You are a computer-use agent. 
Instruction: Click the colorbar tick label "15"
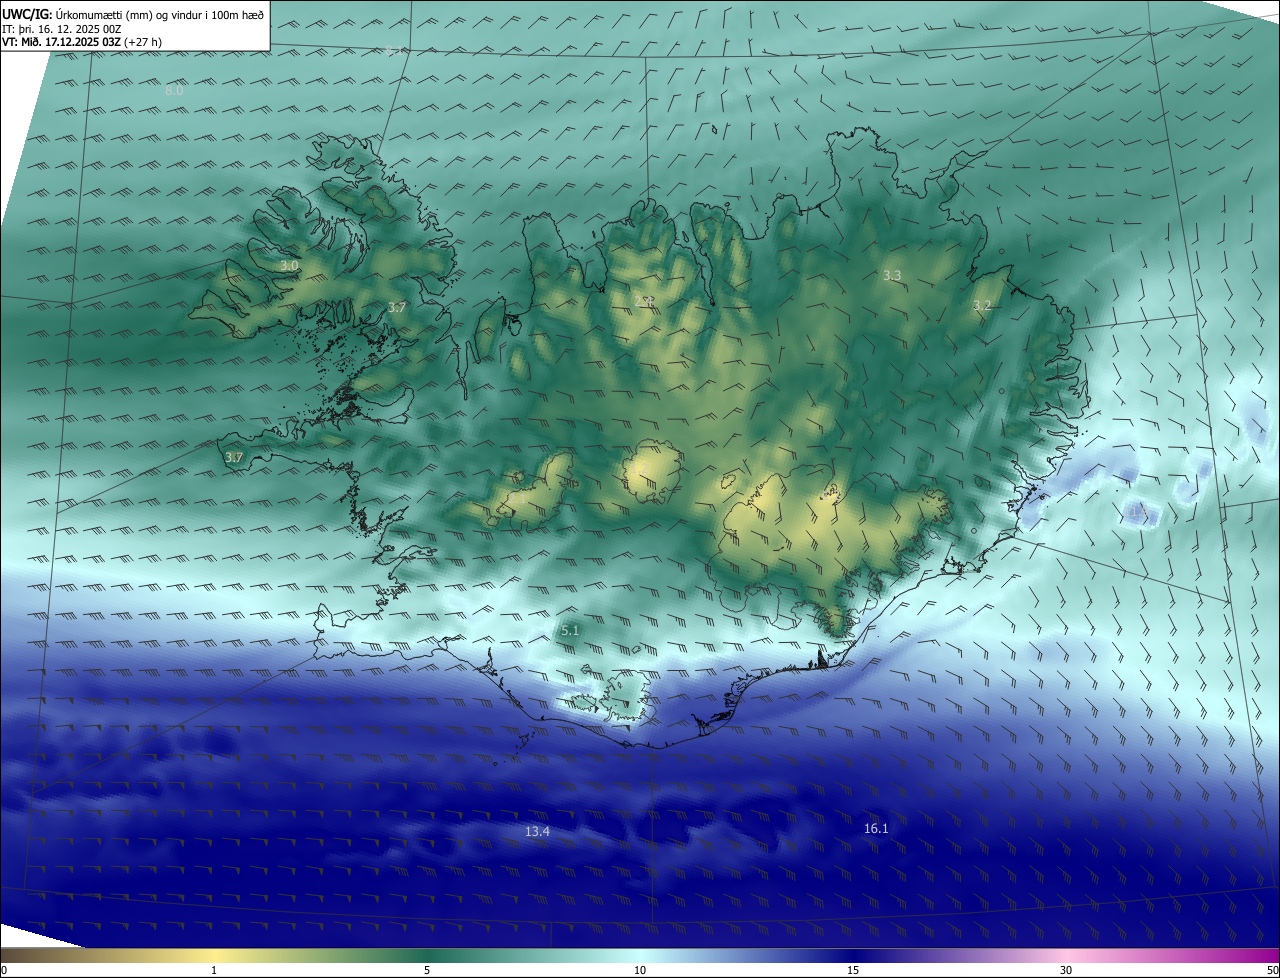tap(853, 970)
